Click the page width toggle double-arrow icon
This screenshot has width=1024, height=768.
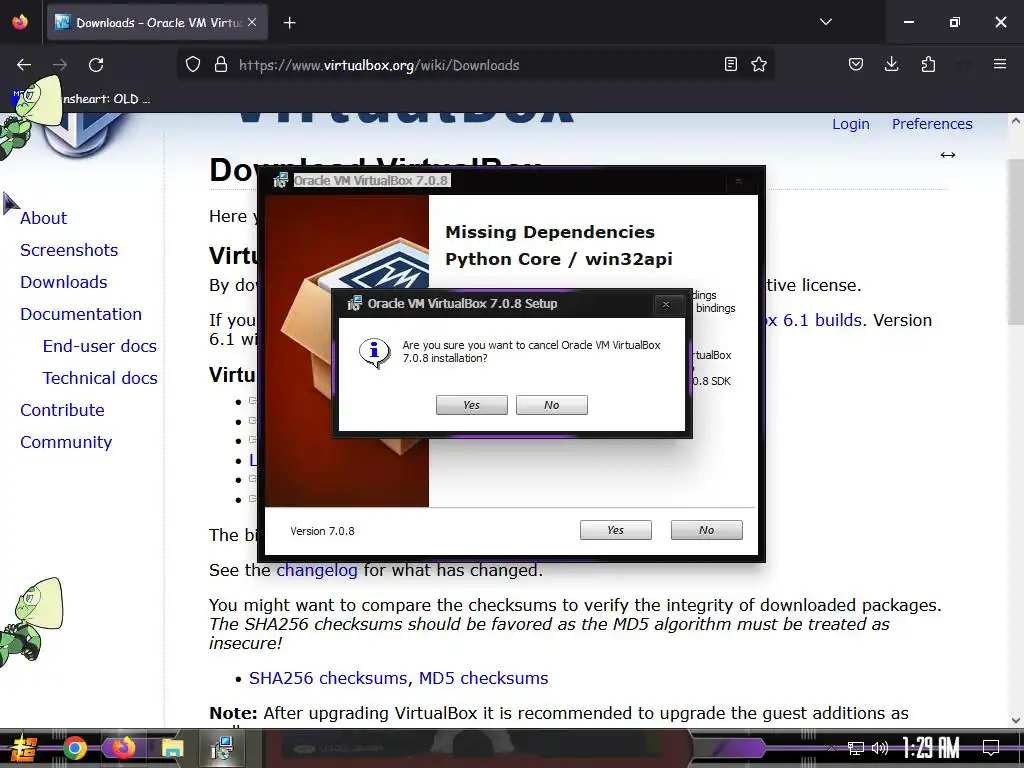point(948,155)
